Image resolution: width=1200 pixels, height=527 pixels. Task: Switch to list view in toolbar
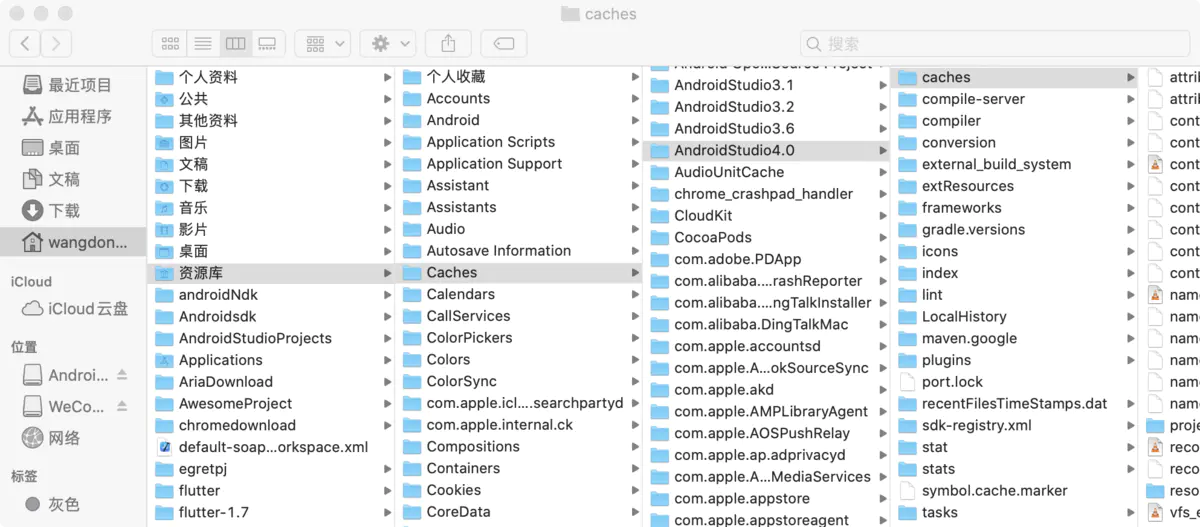[203, 43]
